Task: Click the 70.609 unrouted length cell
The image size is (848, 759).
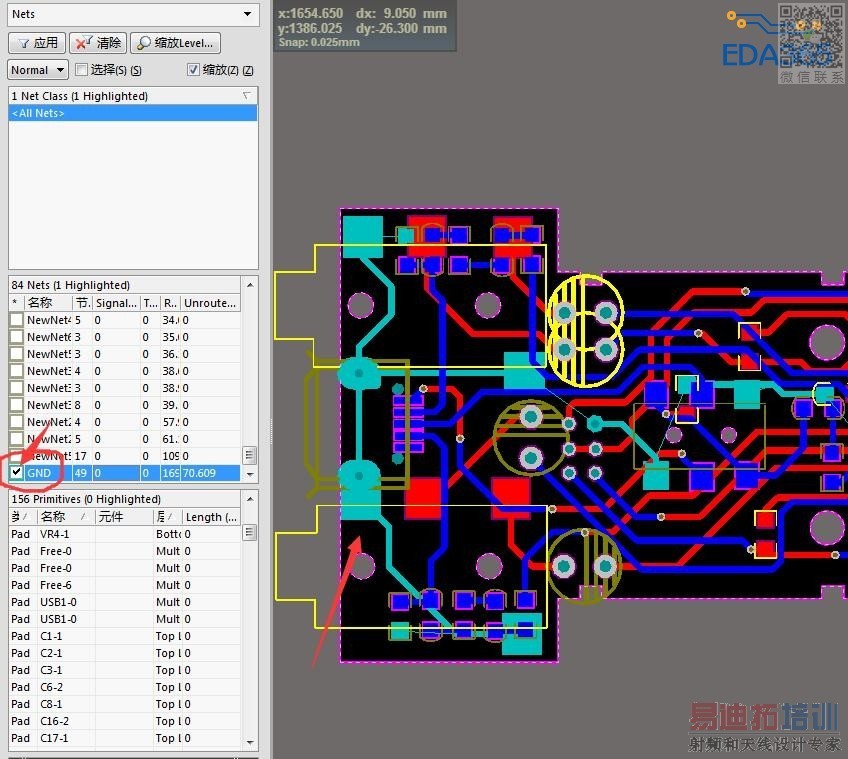Action: [x=210, y=473]
